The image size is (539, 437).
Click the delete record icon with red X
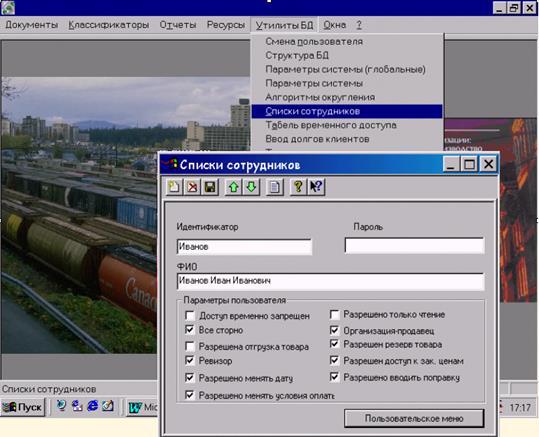point(192,187)
